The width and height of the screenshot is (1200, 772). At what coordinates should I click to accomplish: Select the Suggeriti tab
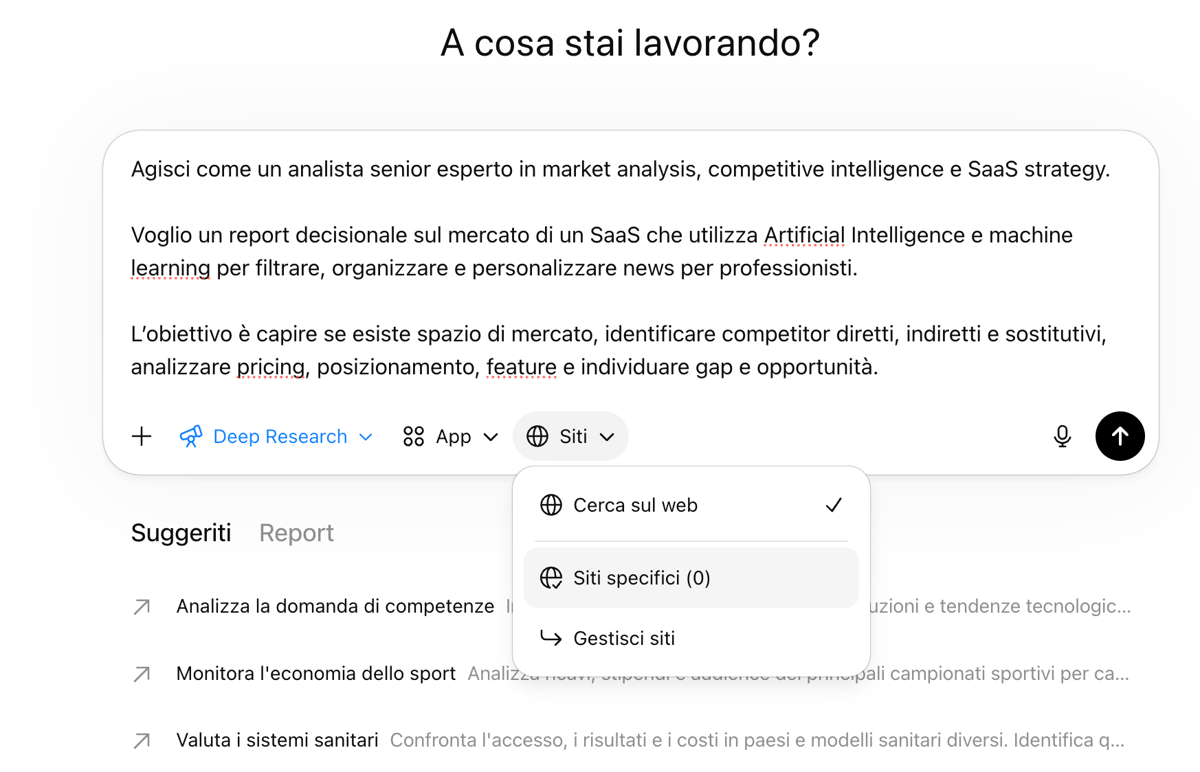181,533
